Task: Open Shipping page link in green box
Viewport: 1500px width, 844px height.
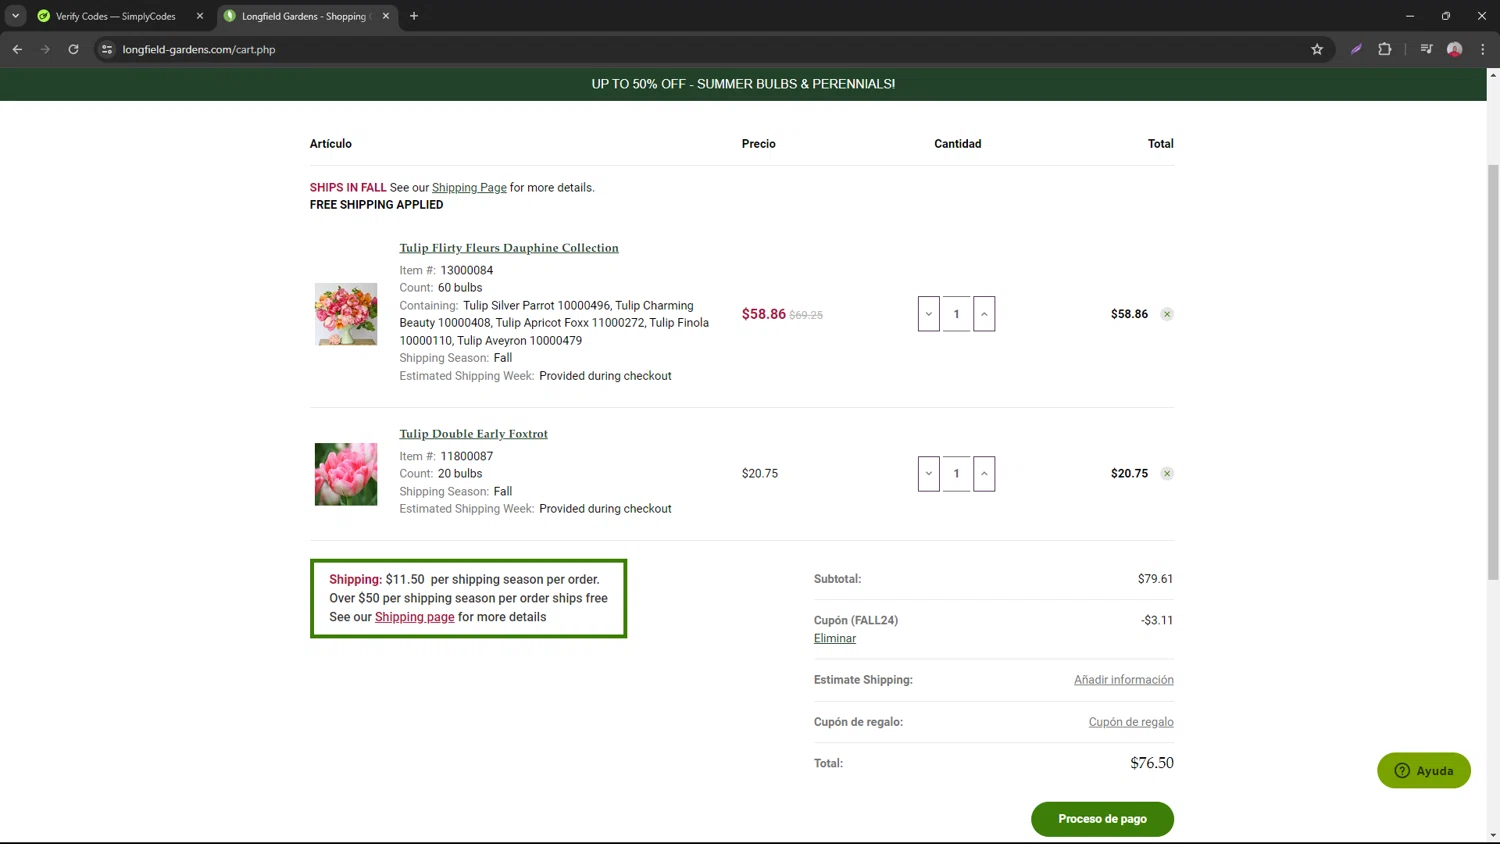Action: pos(415,617)
